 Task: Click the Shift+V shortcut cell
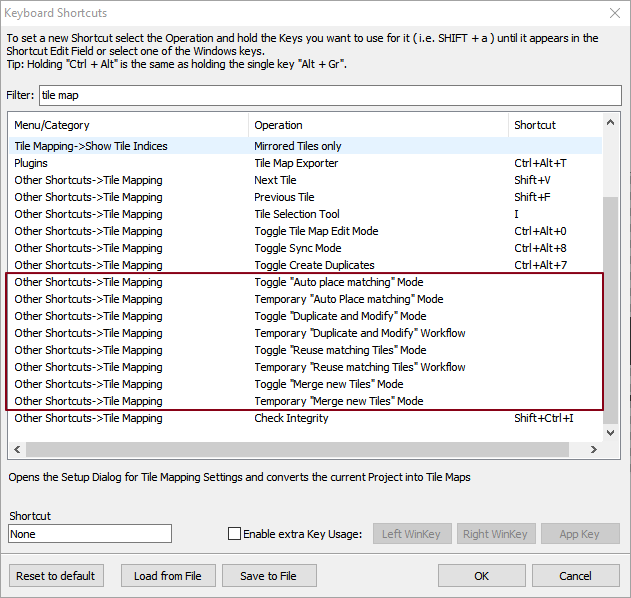coord(532,180)
